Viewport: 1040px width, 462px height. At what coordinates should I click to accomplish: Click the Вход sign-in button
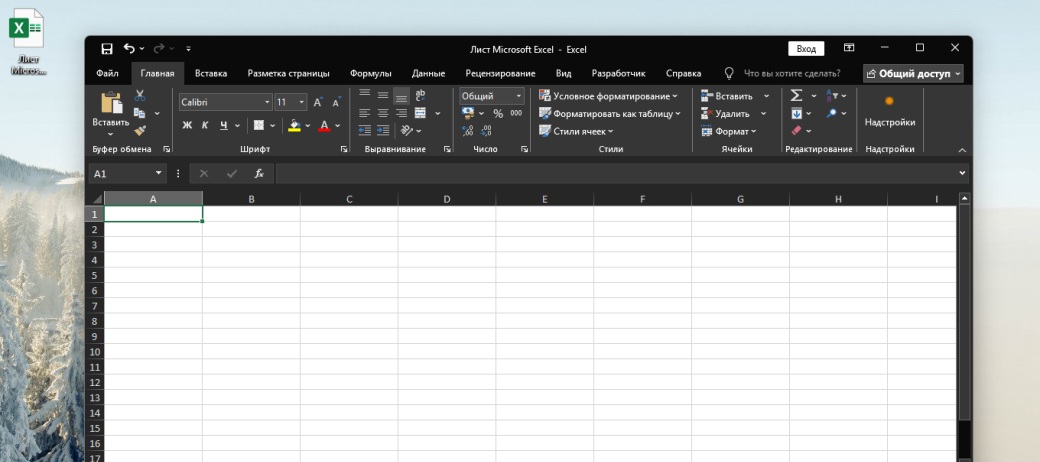click(x=806, y=48)
